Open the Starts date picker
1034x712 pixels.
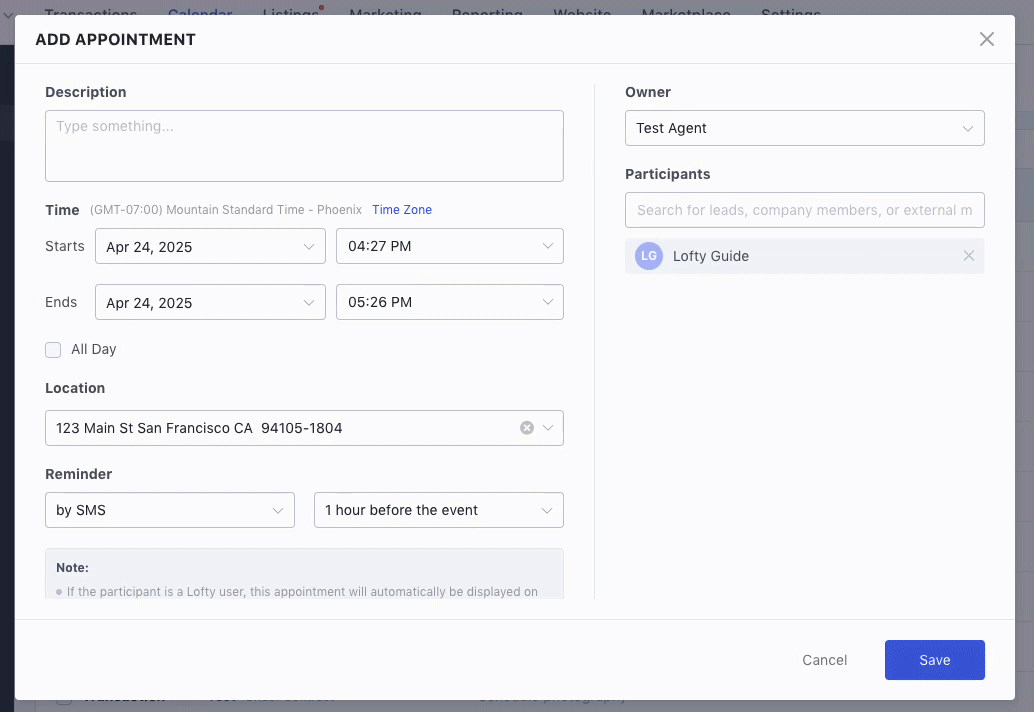(210, 246)
